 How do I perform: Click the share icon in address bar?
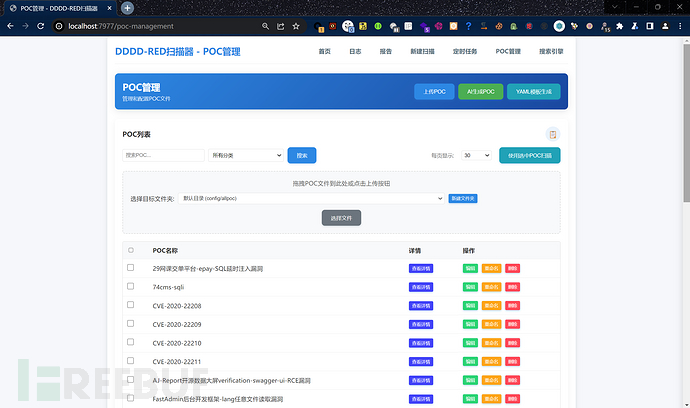(x=283, y=26)
